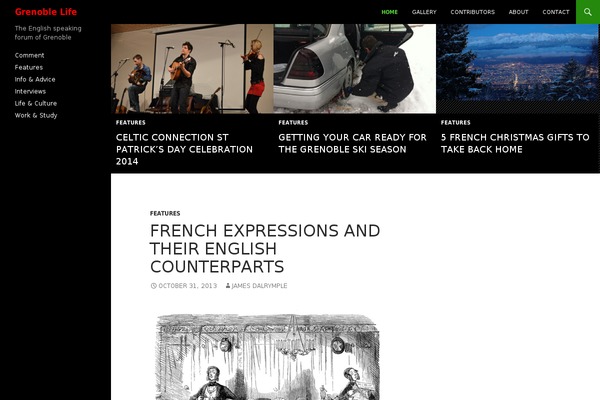Open the Work & Study category
The image size is (600, 400).
pyautogui.click(x=36, y=115)
